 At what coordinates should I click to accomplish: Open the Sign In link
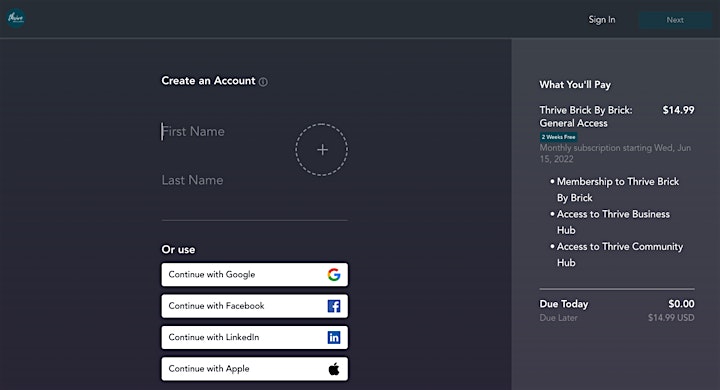[x=602, y=20]
